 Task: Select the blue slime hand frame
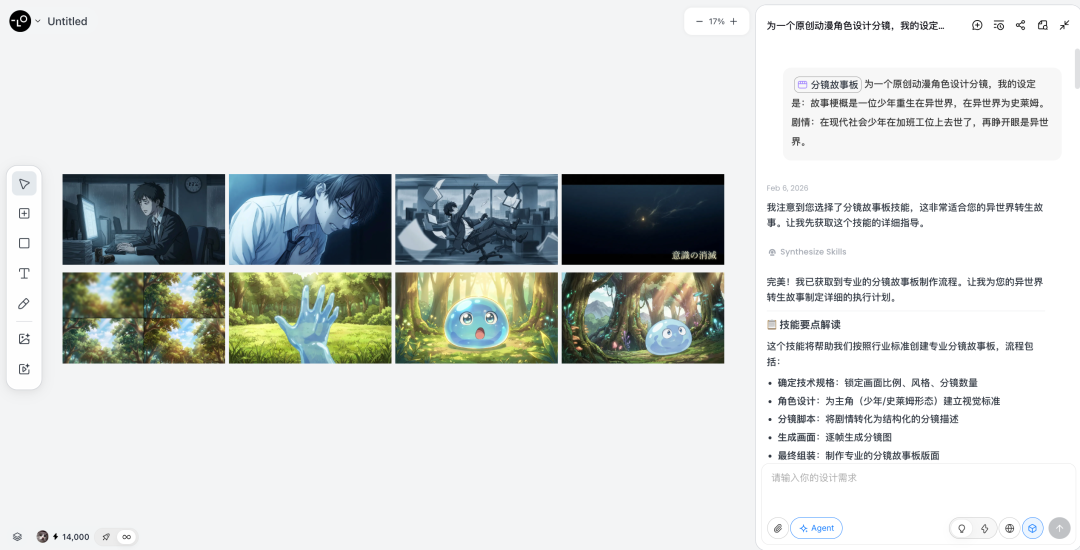(310, 318)
